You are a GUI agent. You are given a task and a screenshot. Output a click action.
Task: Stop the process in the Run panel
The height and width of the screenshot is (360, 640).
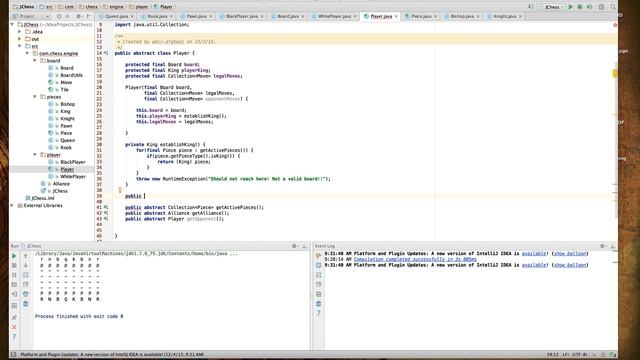coord(14,266)
